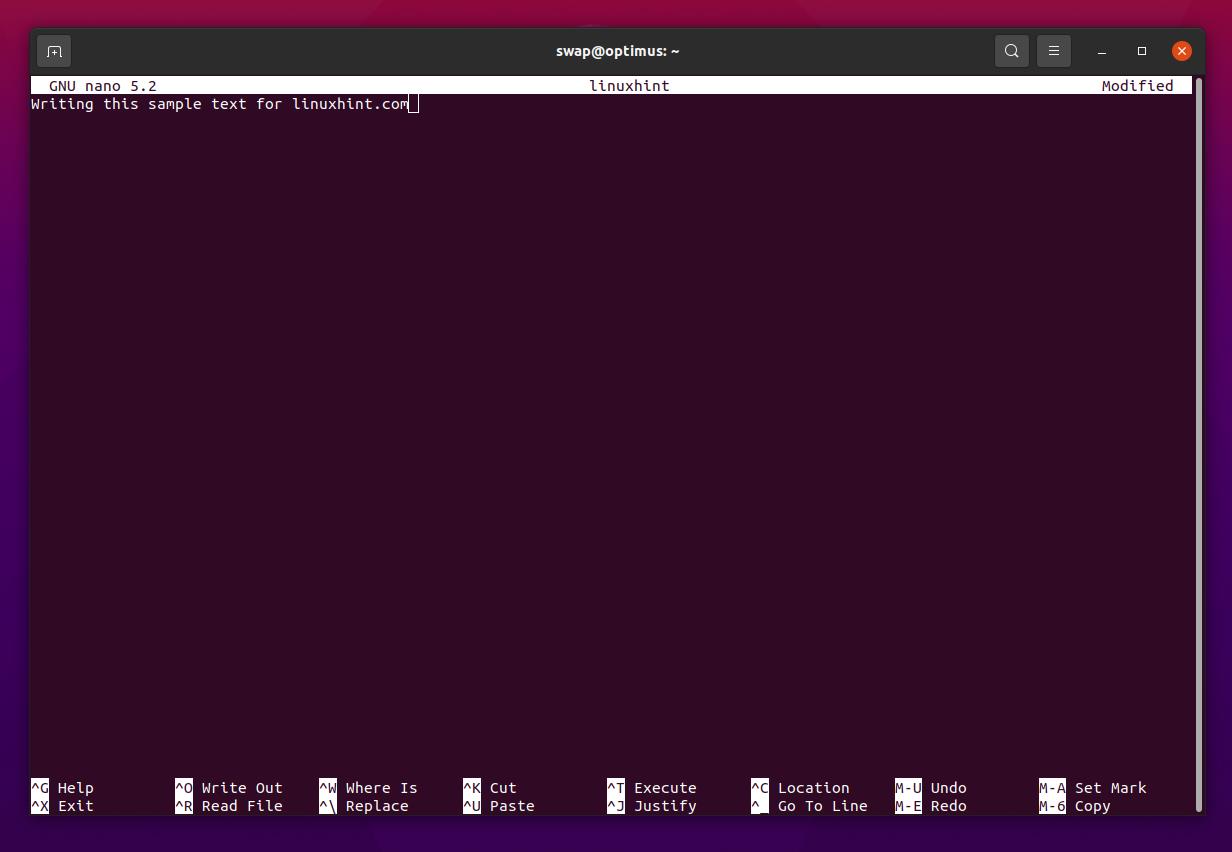
Task: Click the M-A Set Mark shortcut
Action: click(1093, 788)
